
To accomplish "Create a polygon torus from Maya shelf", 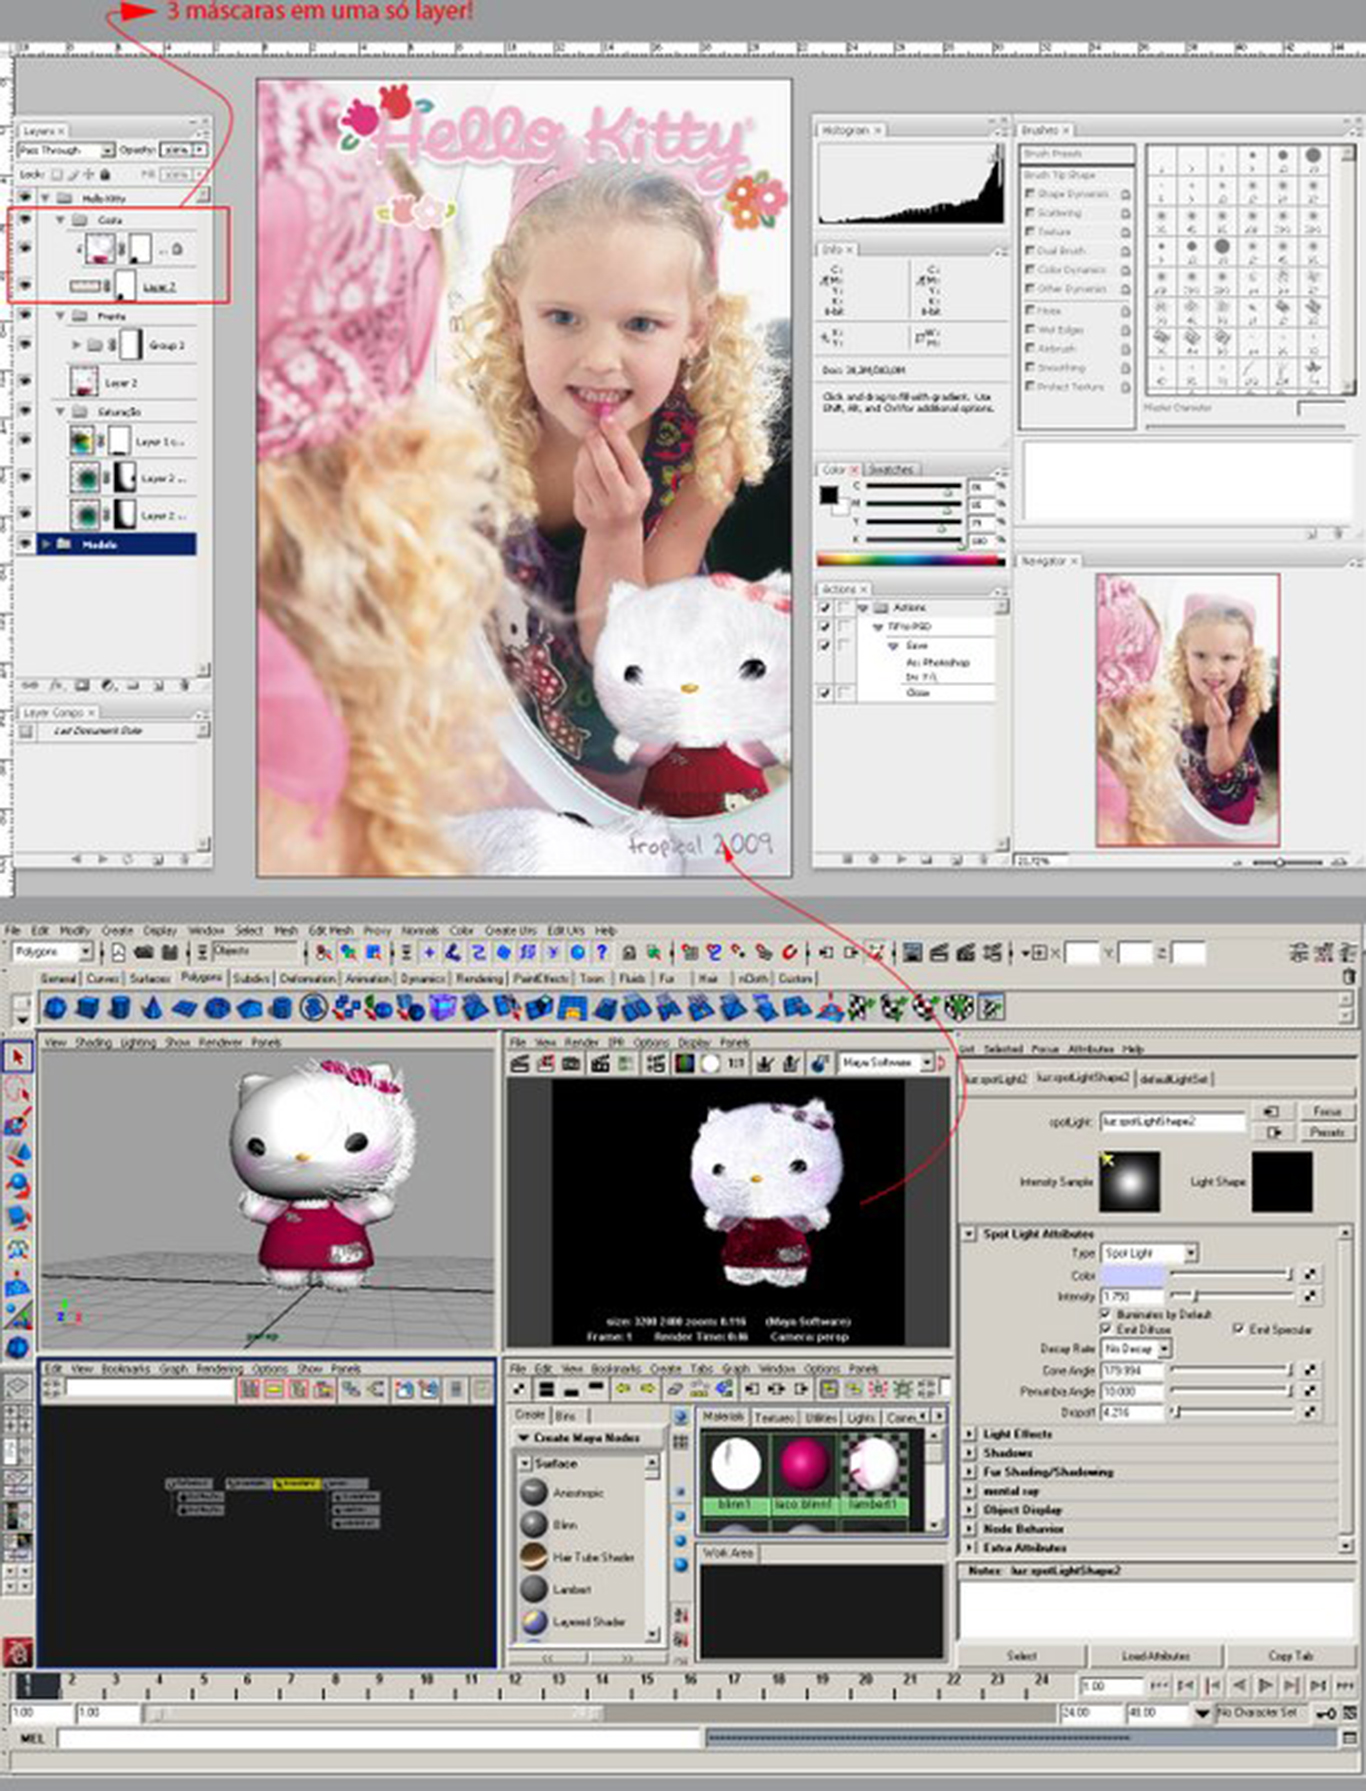I will (217, 1008).
